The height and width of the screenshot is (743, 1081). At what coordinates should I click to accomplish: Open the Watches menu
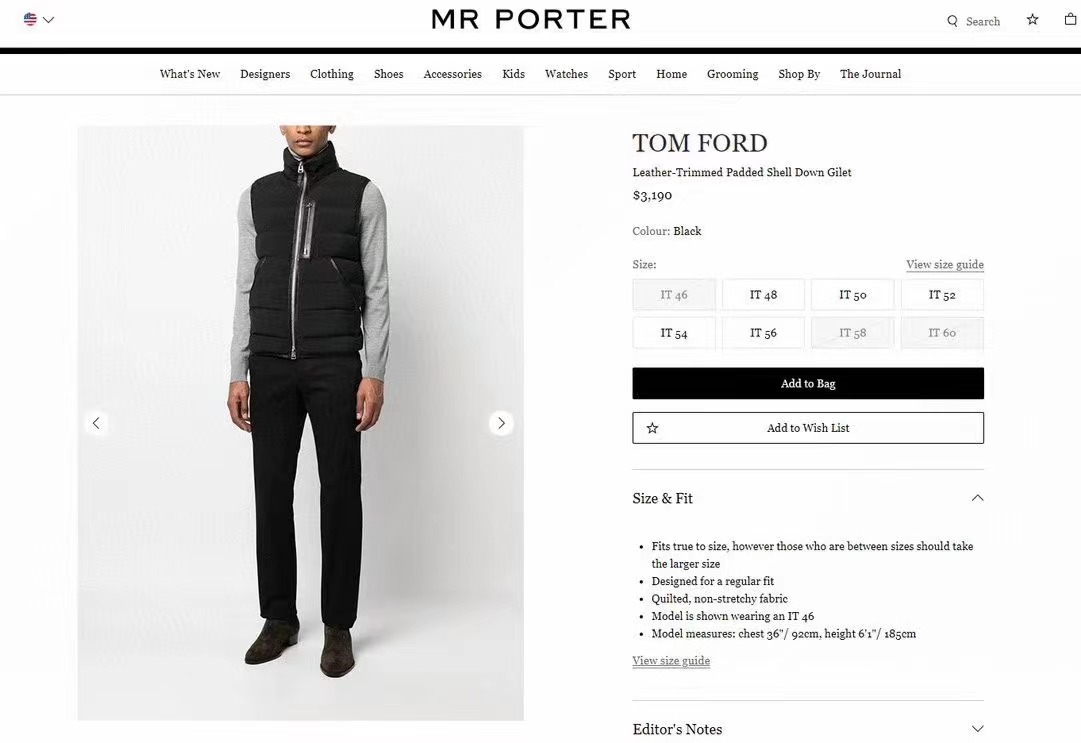coord(566,74)
